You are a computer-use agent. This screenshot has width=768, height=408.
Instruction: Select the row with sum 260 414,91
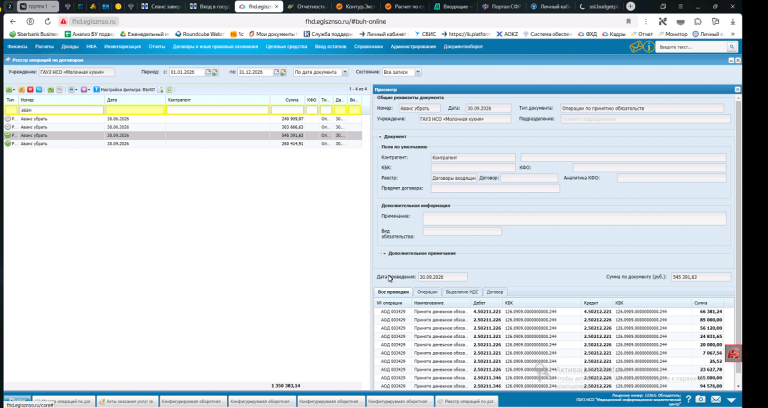(x=183, y=144)
